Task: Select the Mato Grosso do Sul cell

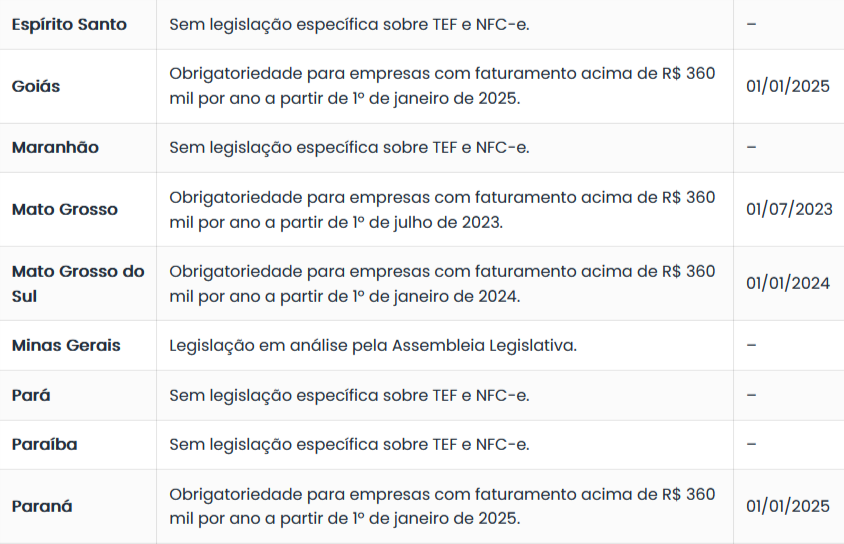Action: coord(78,283)
